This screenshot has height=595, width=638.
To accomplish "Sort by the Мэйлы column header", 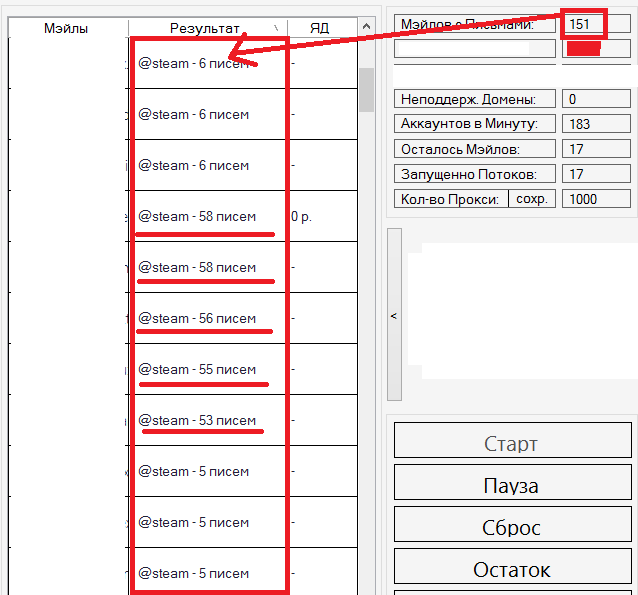I will click(x=67, y=28).
